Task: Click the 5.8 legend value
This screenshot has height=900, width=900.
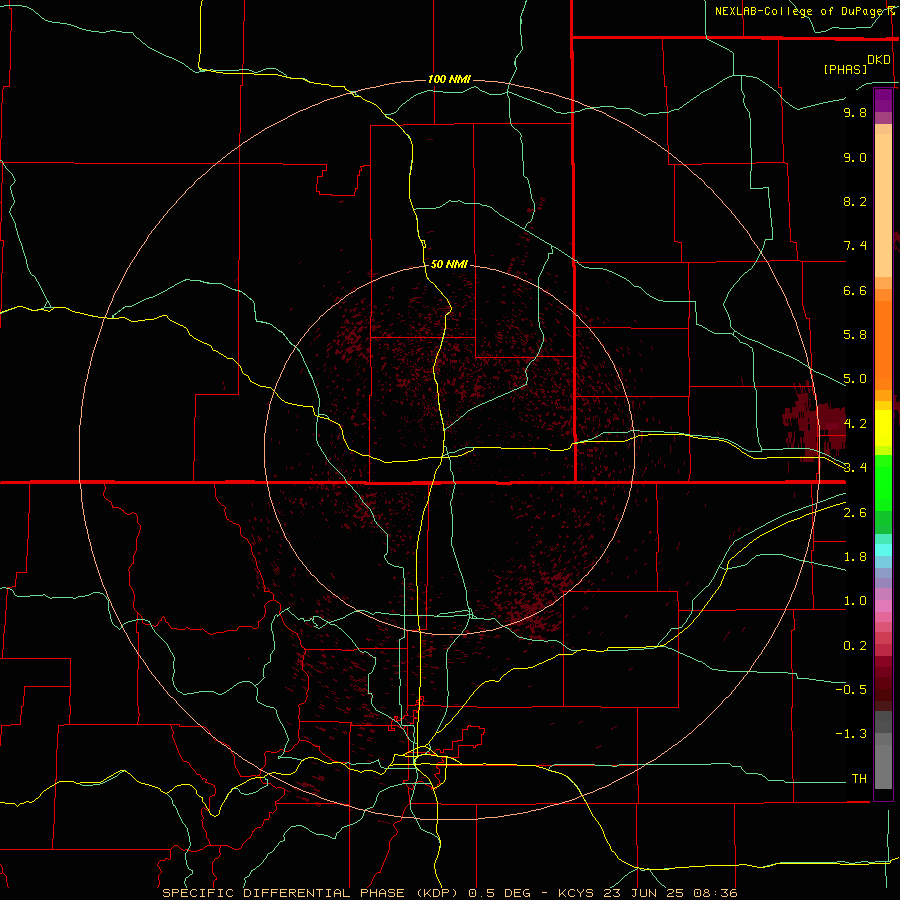Action: [855, 335]
